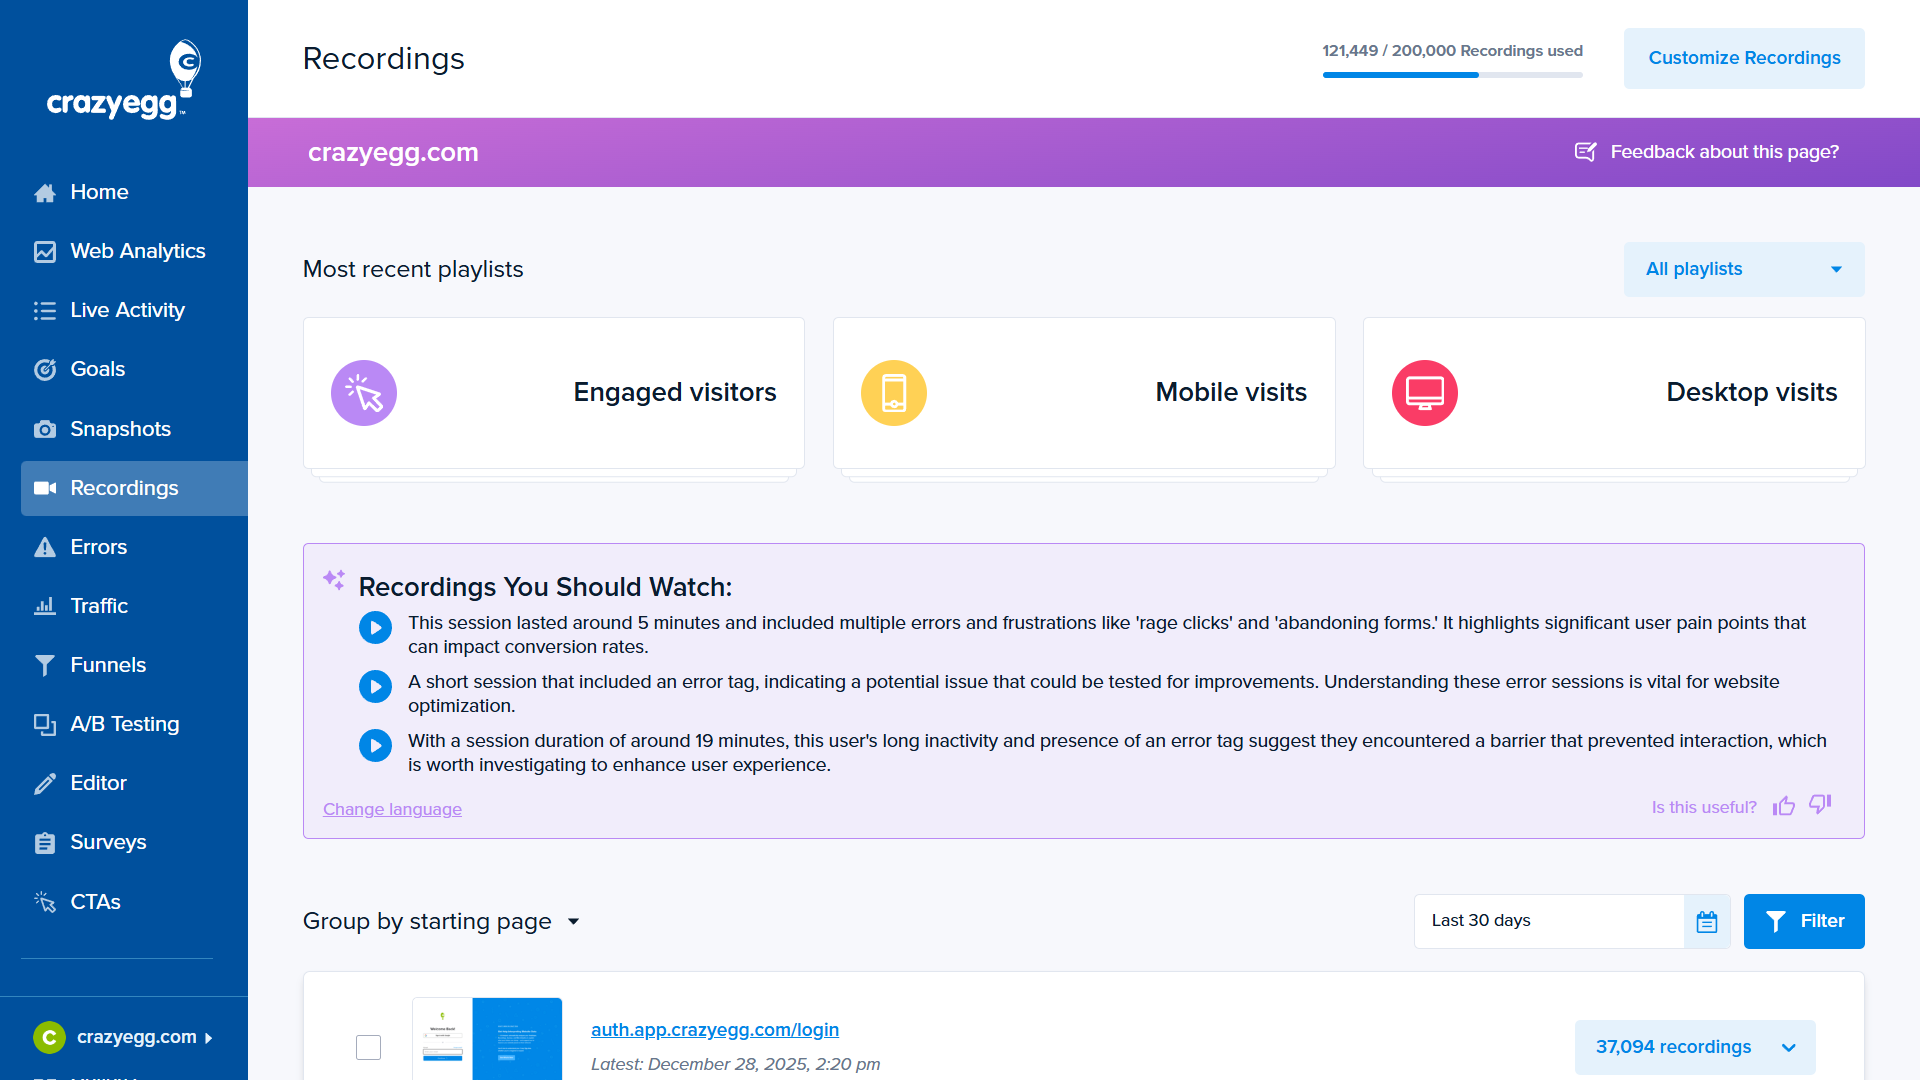Give a thumbs up on 'Is this useful?'

[1784, 806]
